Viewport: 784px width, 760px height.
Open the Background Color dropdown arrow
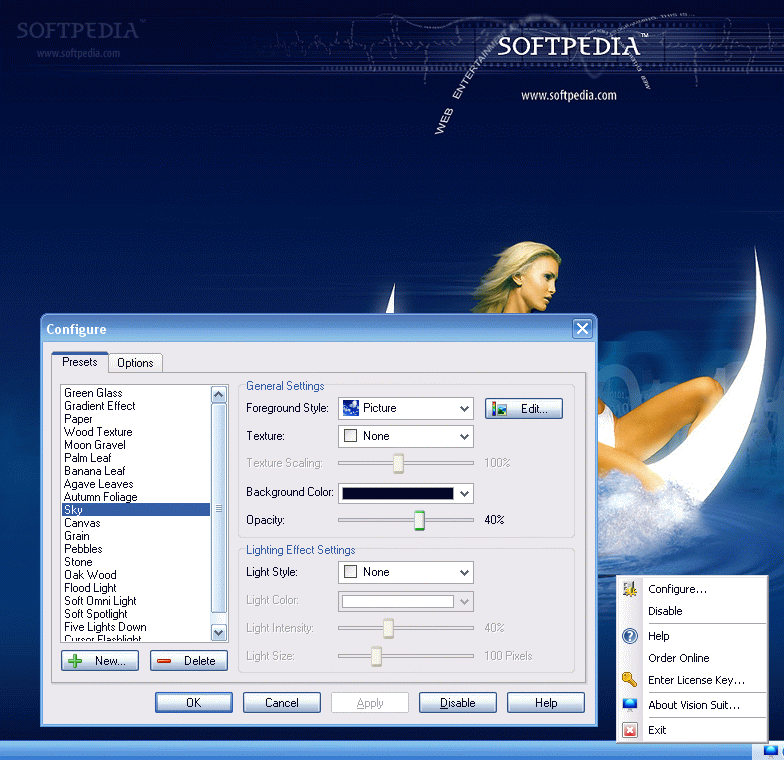(464, 494)
